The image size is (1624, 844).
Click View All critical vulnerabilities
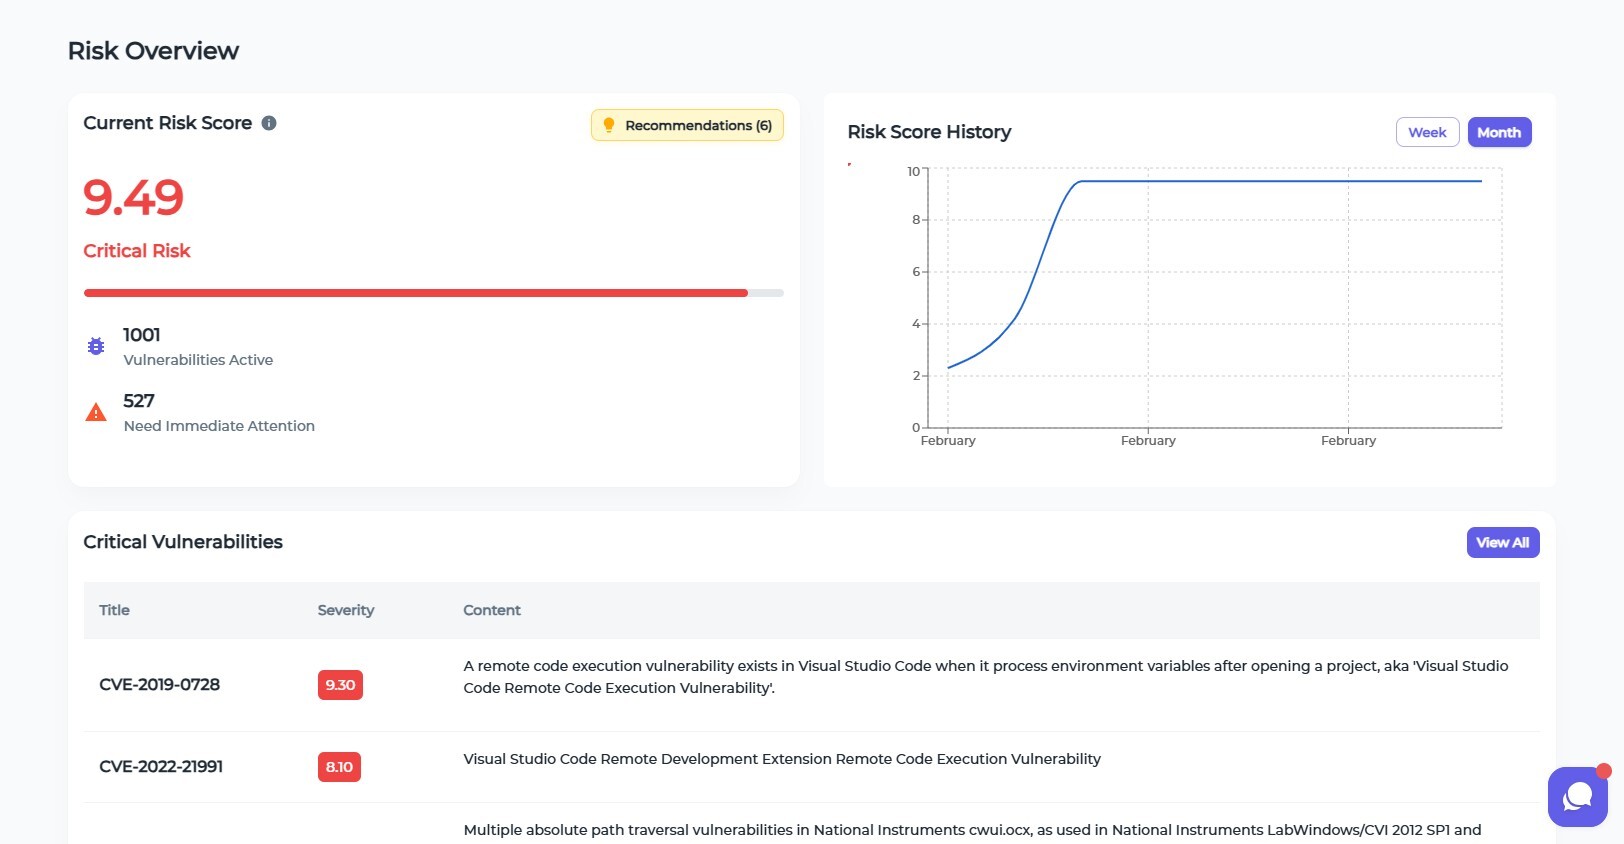1502,542
